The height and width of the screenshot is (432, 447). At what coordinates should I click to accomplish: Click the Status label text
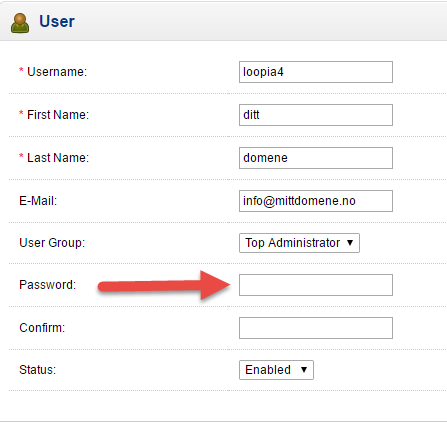click(38, 370)
